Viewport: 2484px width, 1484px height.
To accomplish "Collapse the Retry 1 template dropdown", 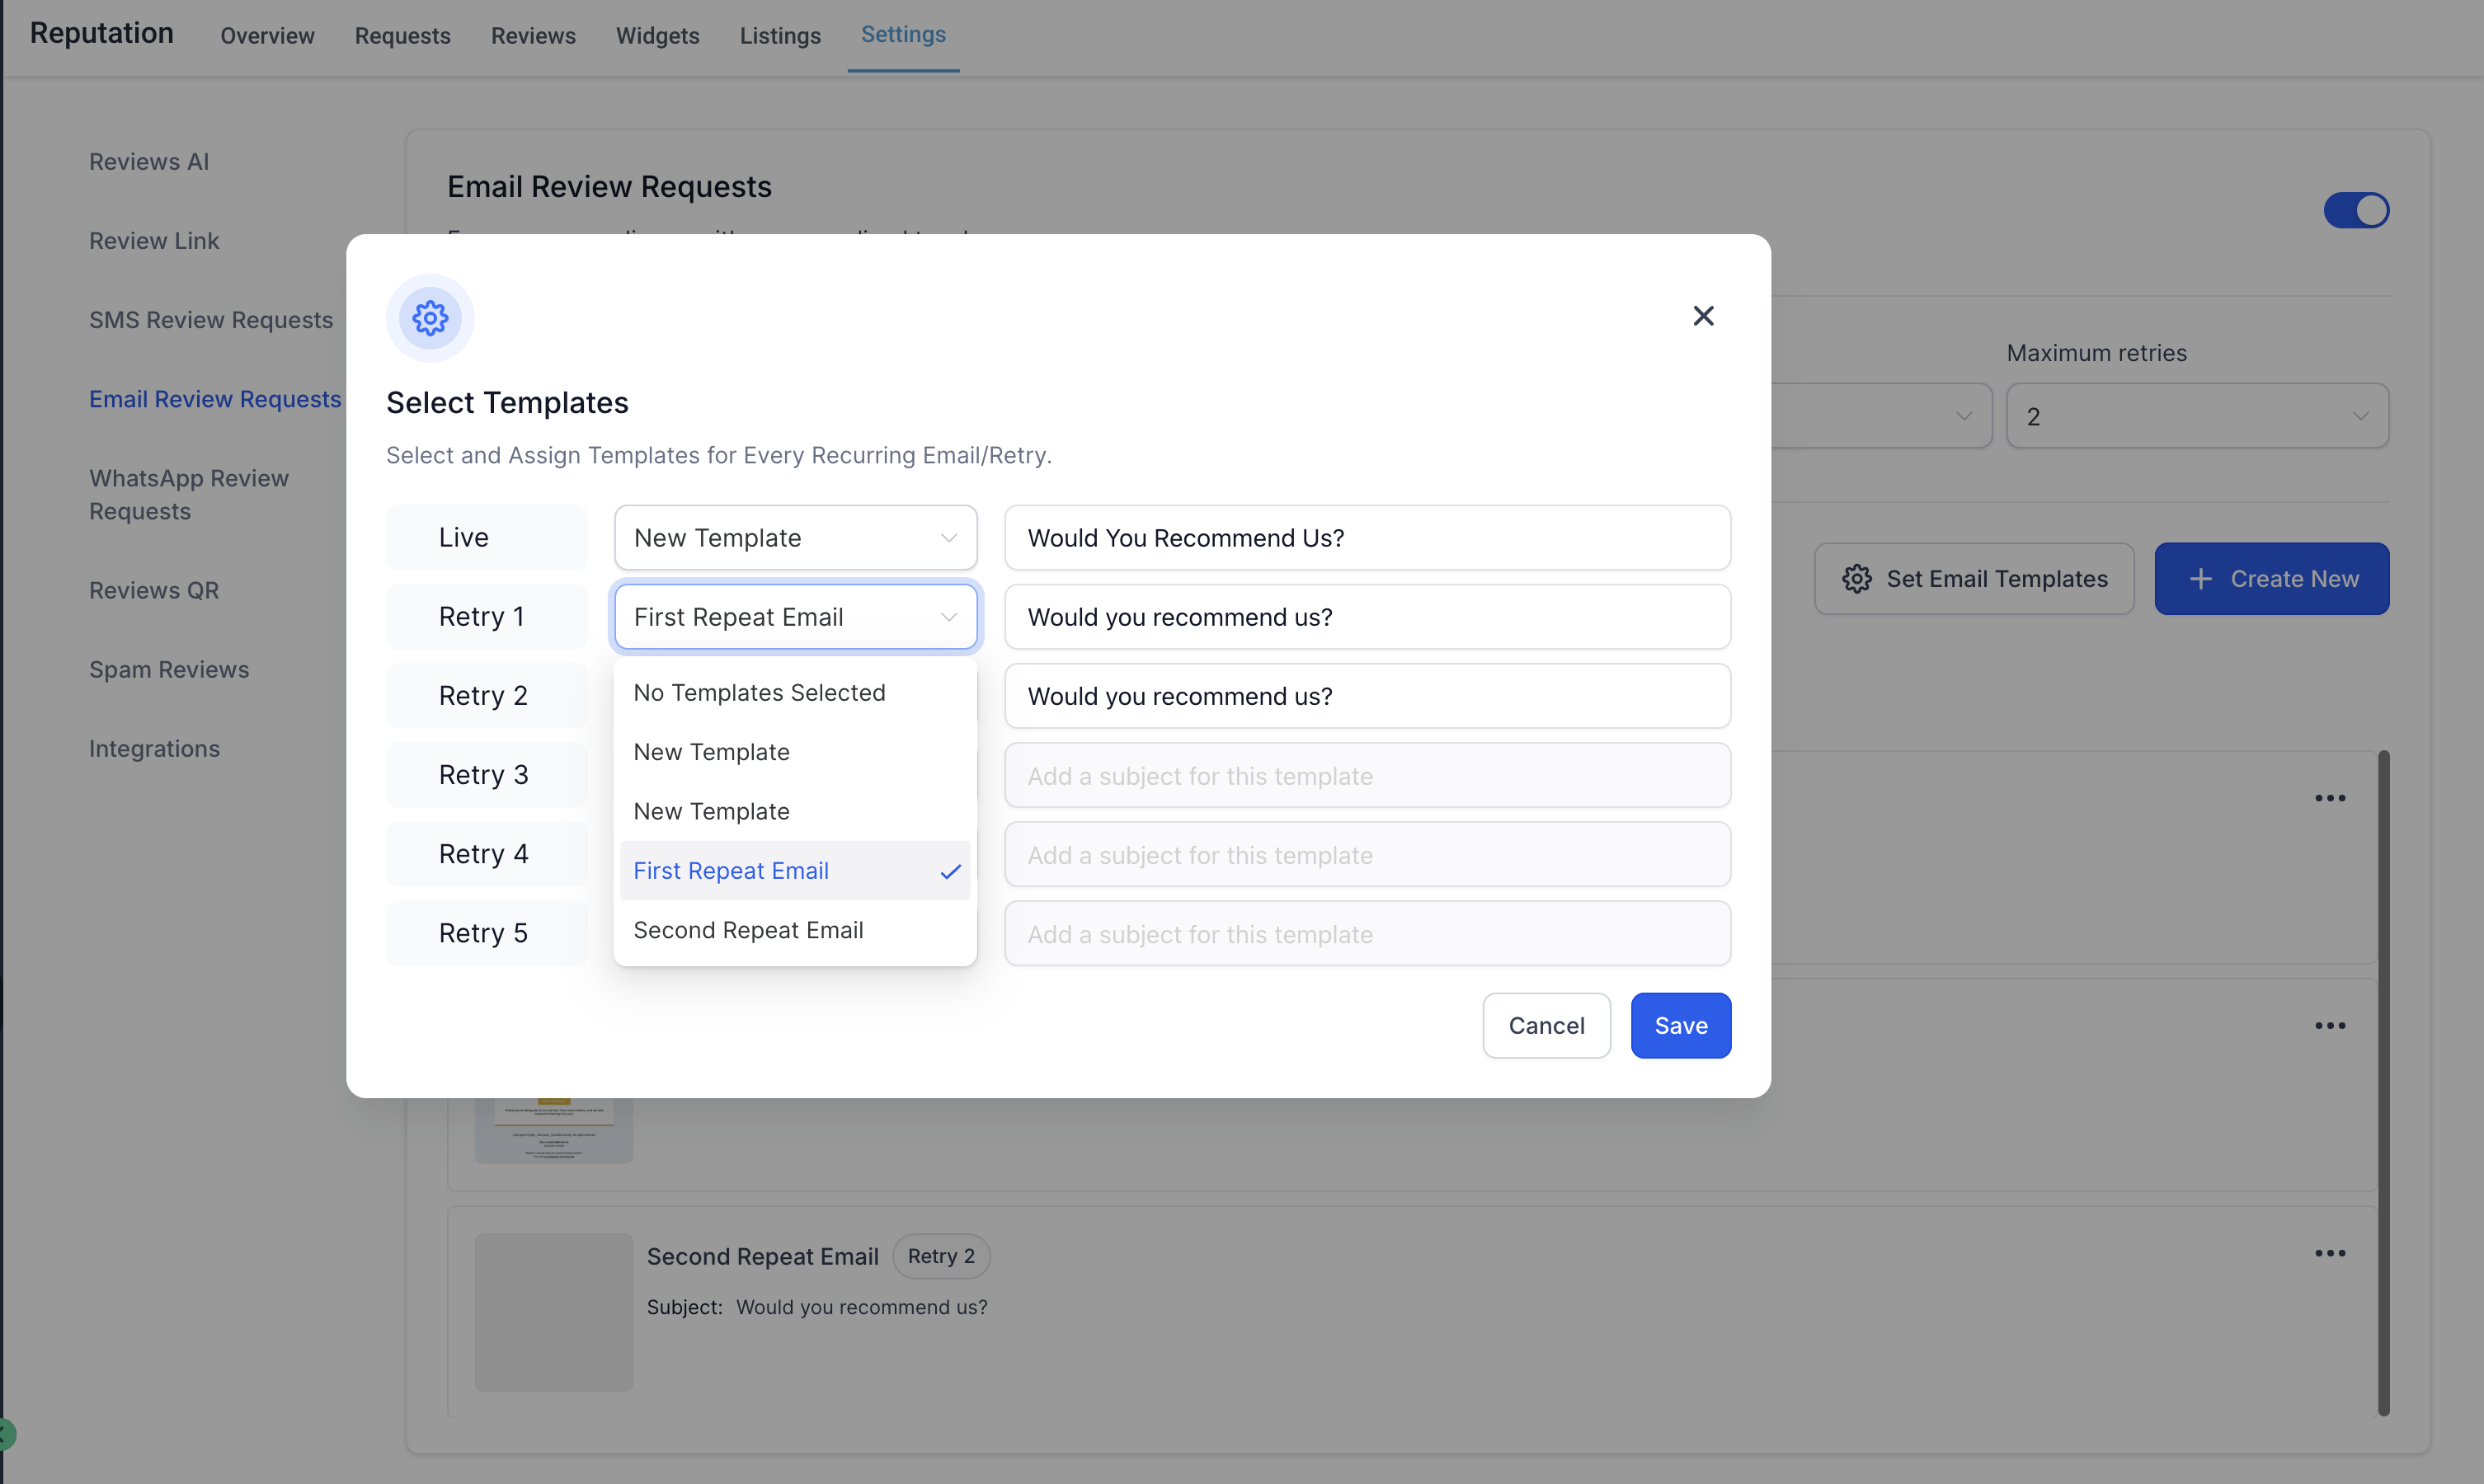I will point(795,617).
